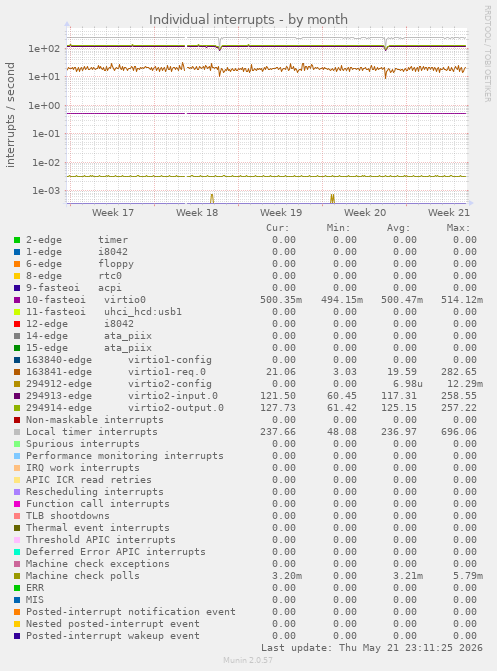Click the Week 21 axis label
The width and height of the screenshot is (497, 671).
point(449,212)
